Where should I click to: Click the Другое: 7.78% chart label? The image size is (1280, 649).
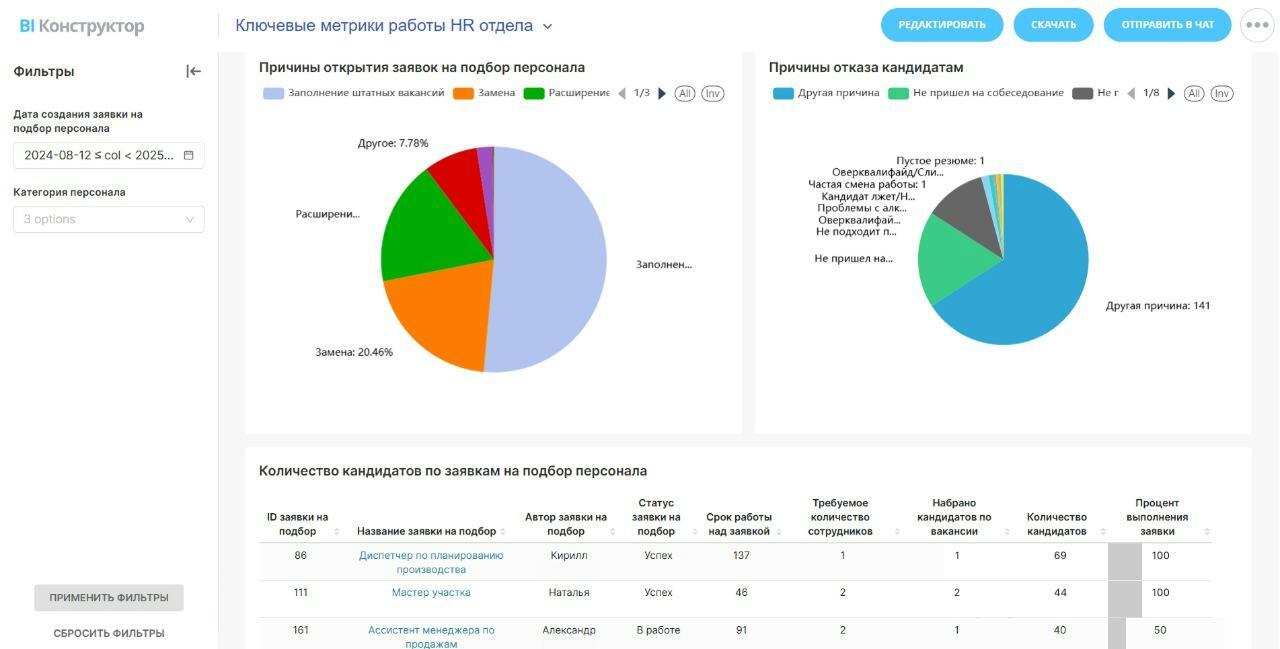(393, 143)
